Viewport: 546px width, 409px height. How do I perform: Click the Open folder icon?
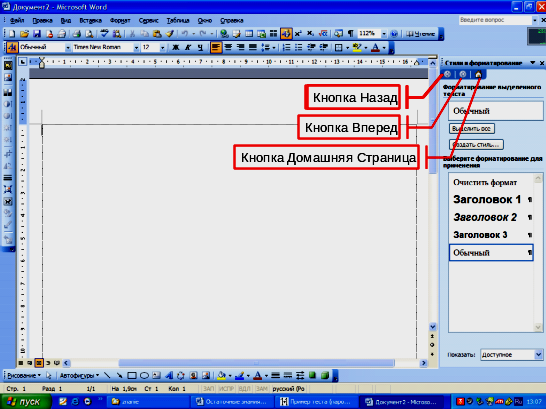click(24, 34)
